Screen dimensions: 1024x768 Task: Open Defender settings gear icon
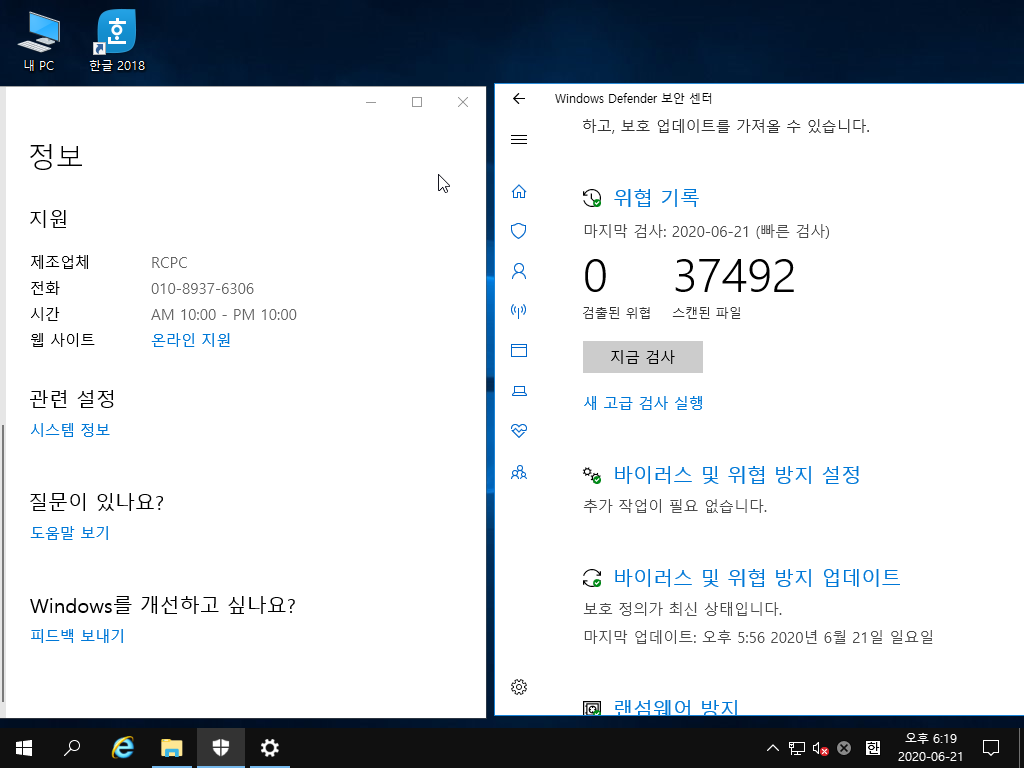click(519, 686)
